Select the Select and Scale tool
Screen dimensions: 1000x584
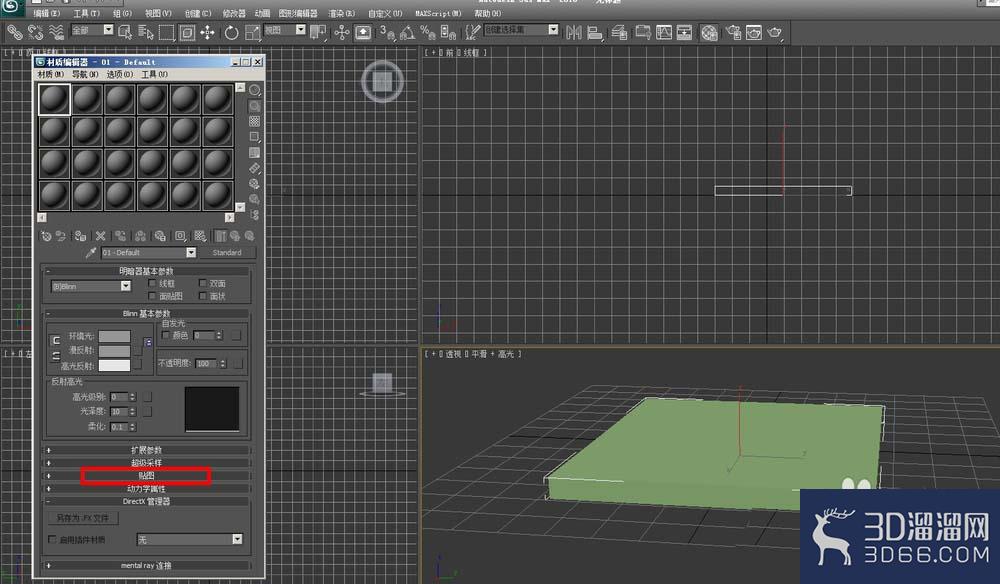pyautogui.click(x=253, y=33)
